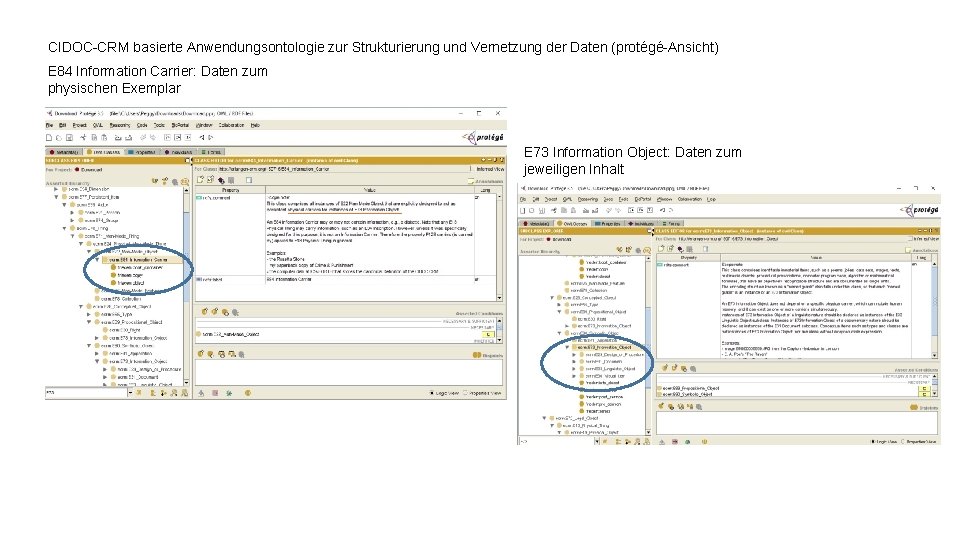Click Delete annotation icon in left class editor
The width and height of the screenshot is (960, 540).
231,180
